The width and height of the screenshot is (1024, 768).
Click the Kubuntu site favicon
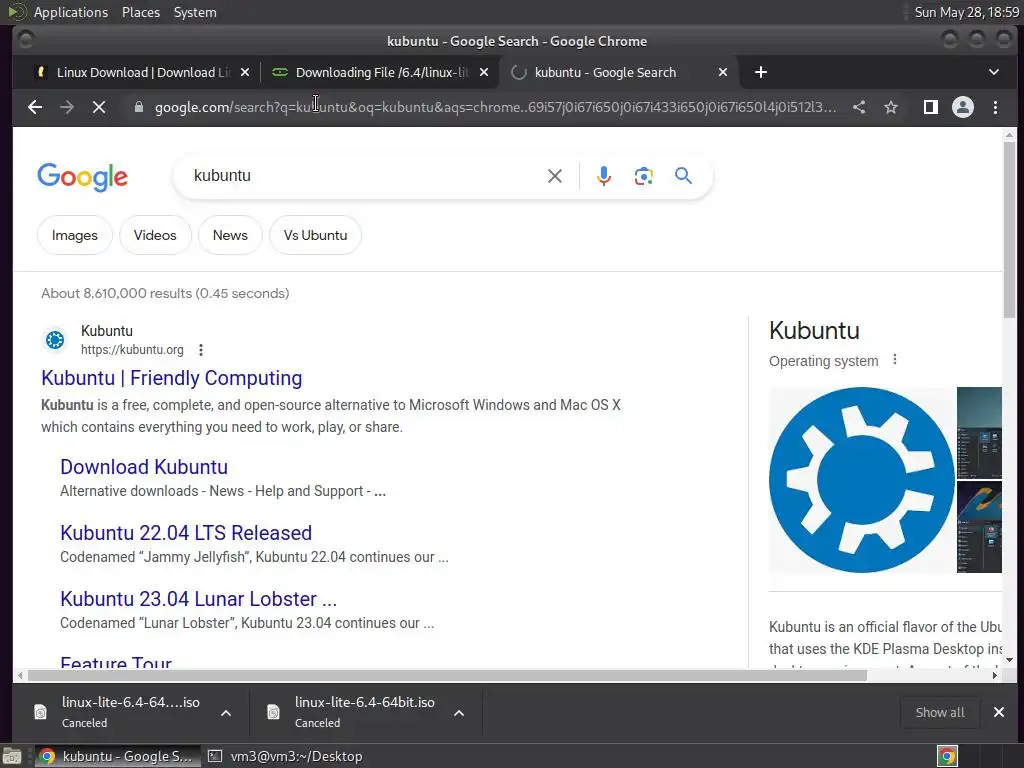click(x=55, y=340)
